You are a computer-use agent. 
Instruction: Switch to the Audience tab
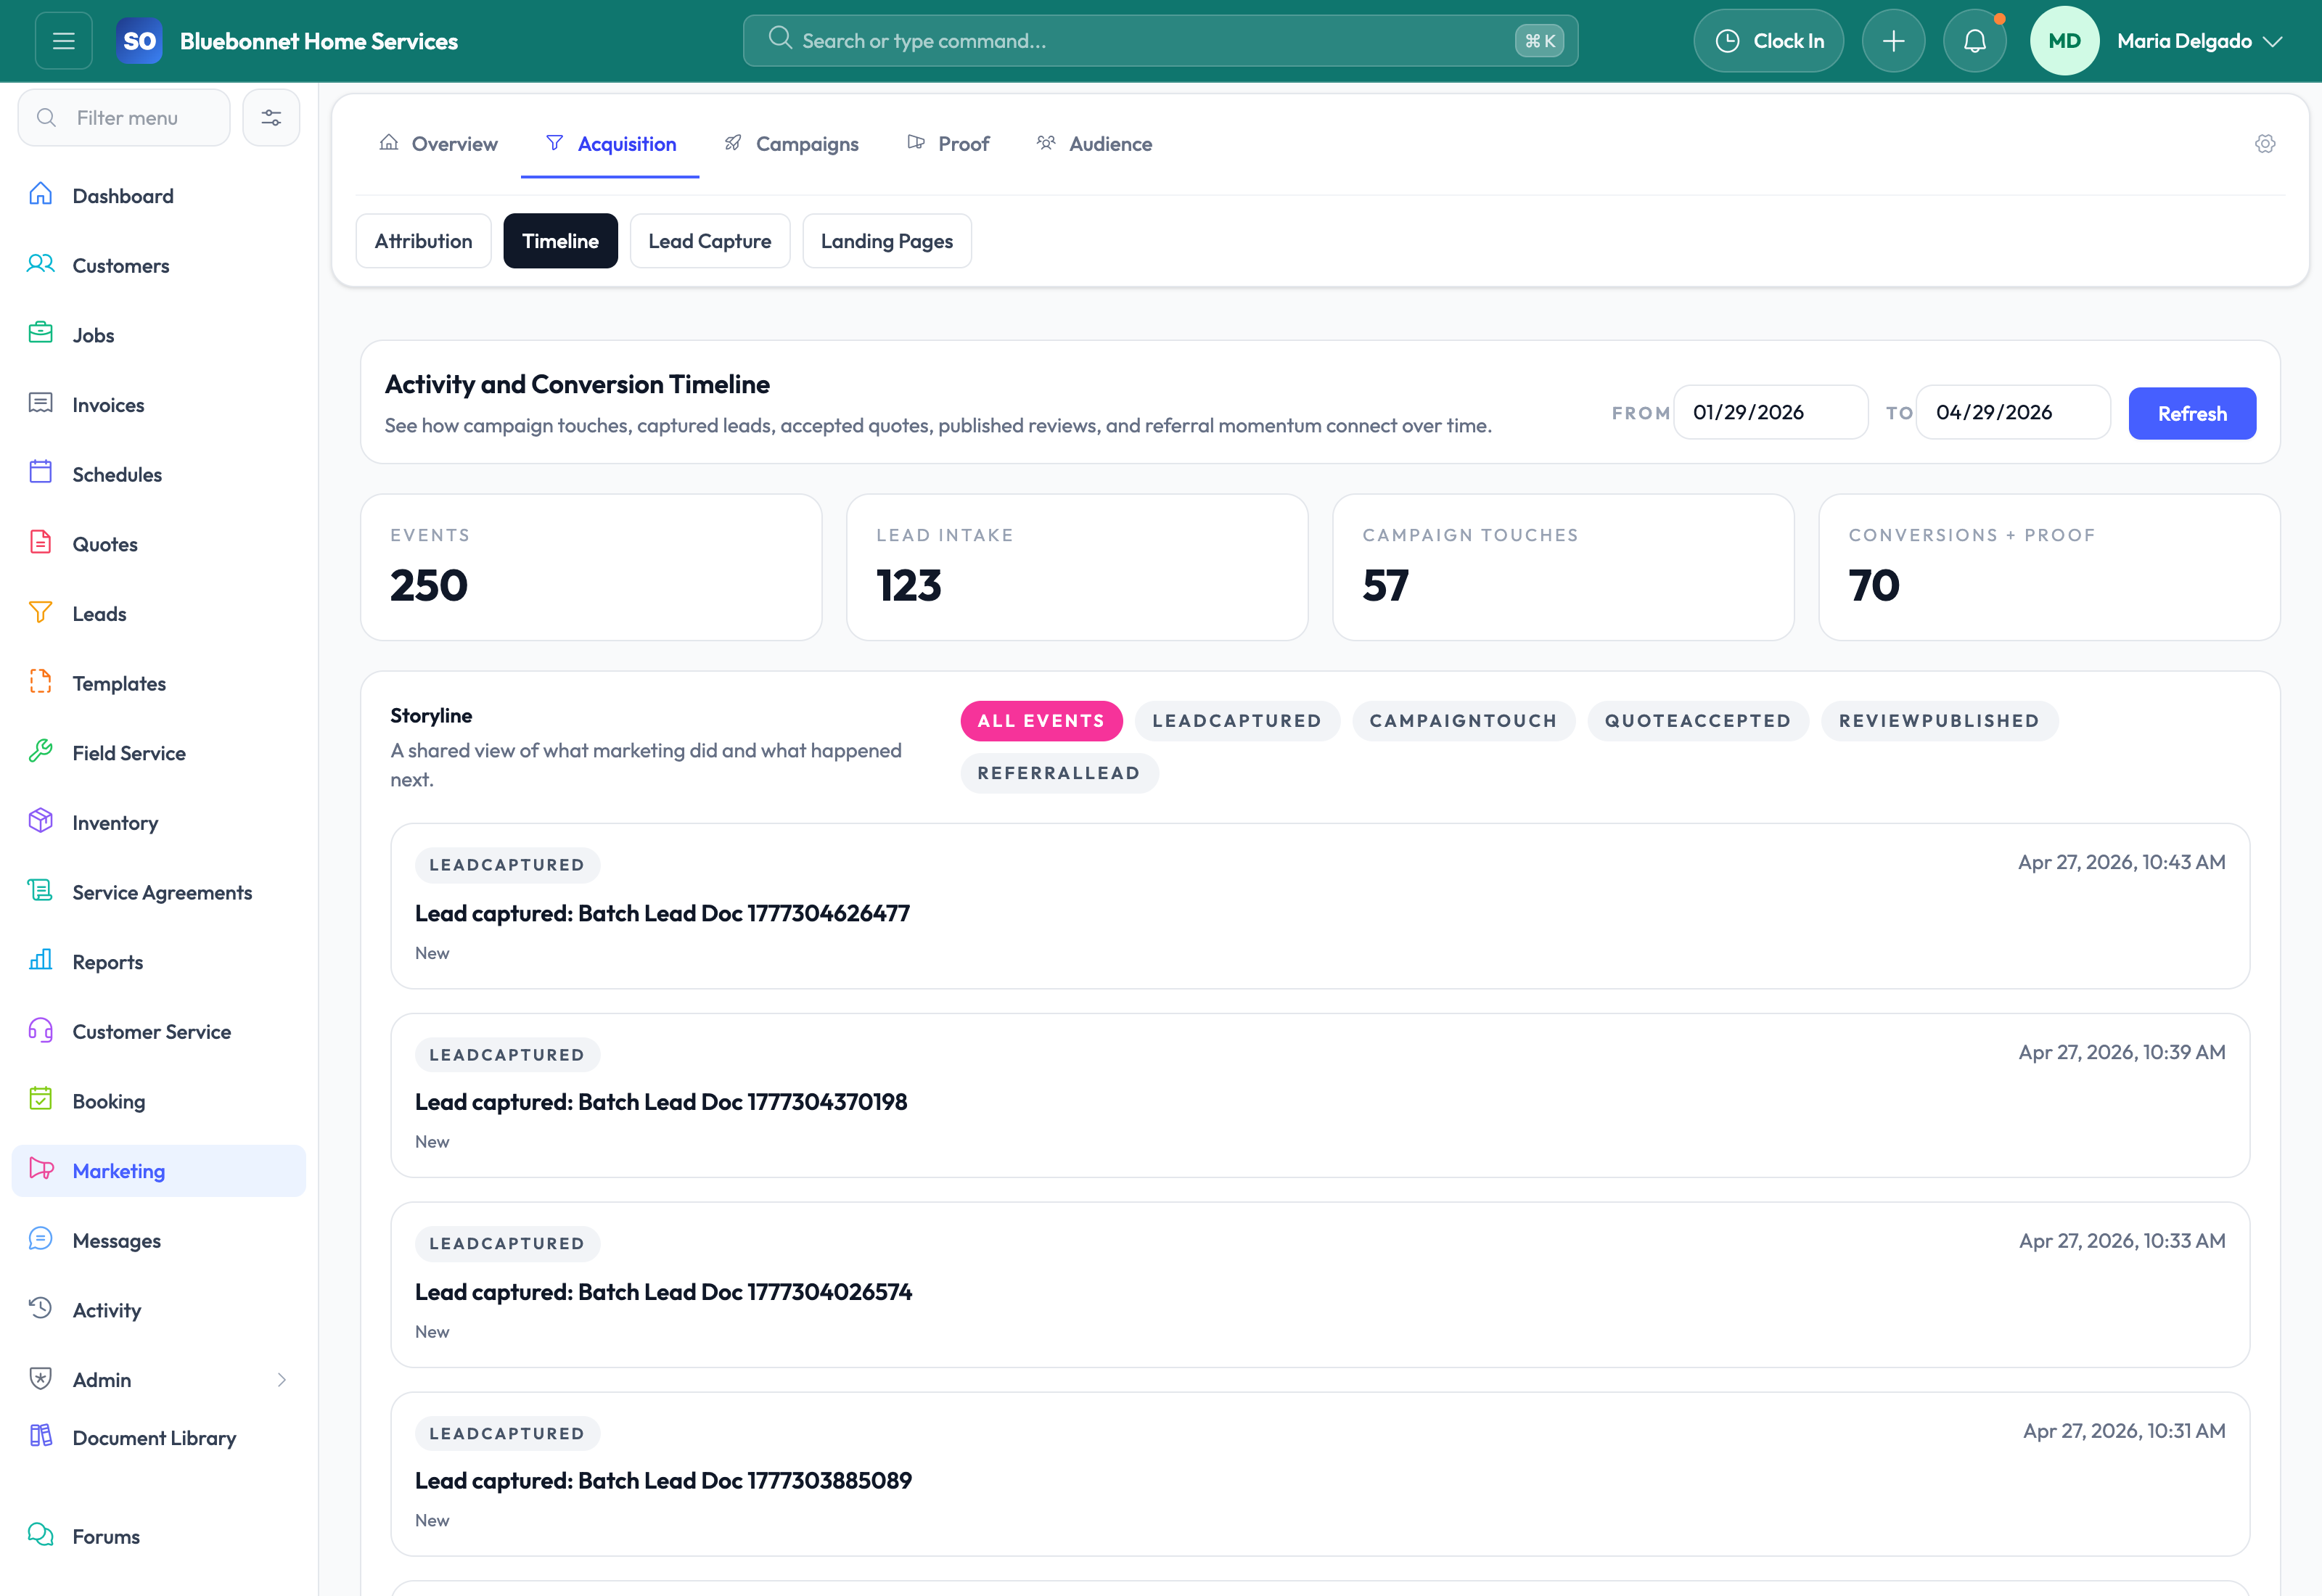pos(1094,144)
